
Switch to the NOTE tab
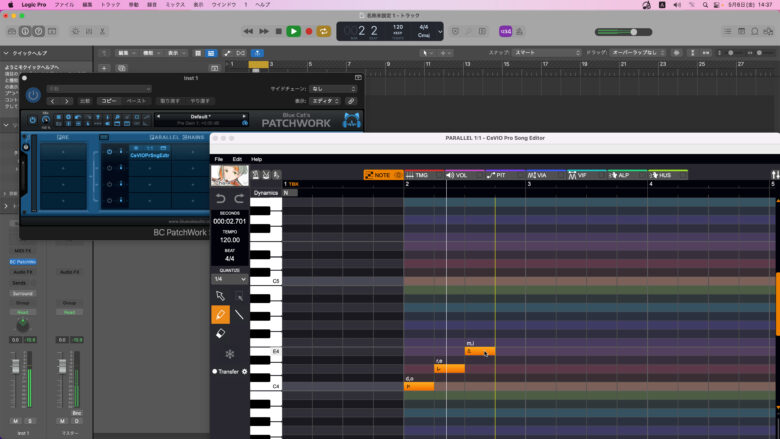coord(383,175)
